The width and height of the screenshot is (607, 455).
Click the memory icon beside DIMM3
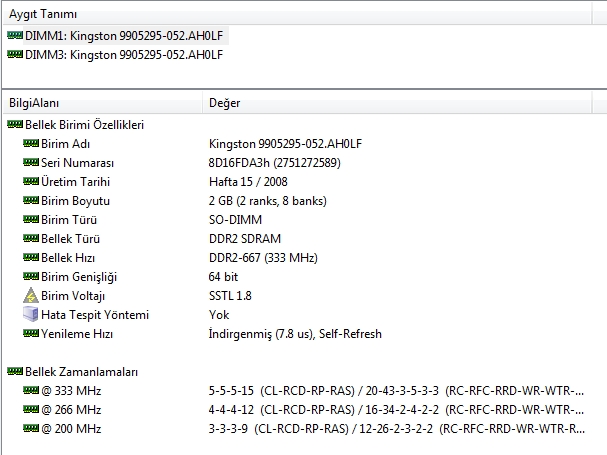coord(15,55)
